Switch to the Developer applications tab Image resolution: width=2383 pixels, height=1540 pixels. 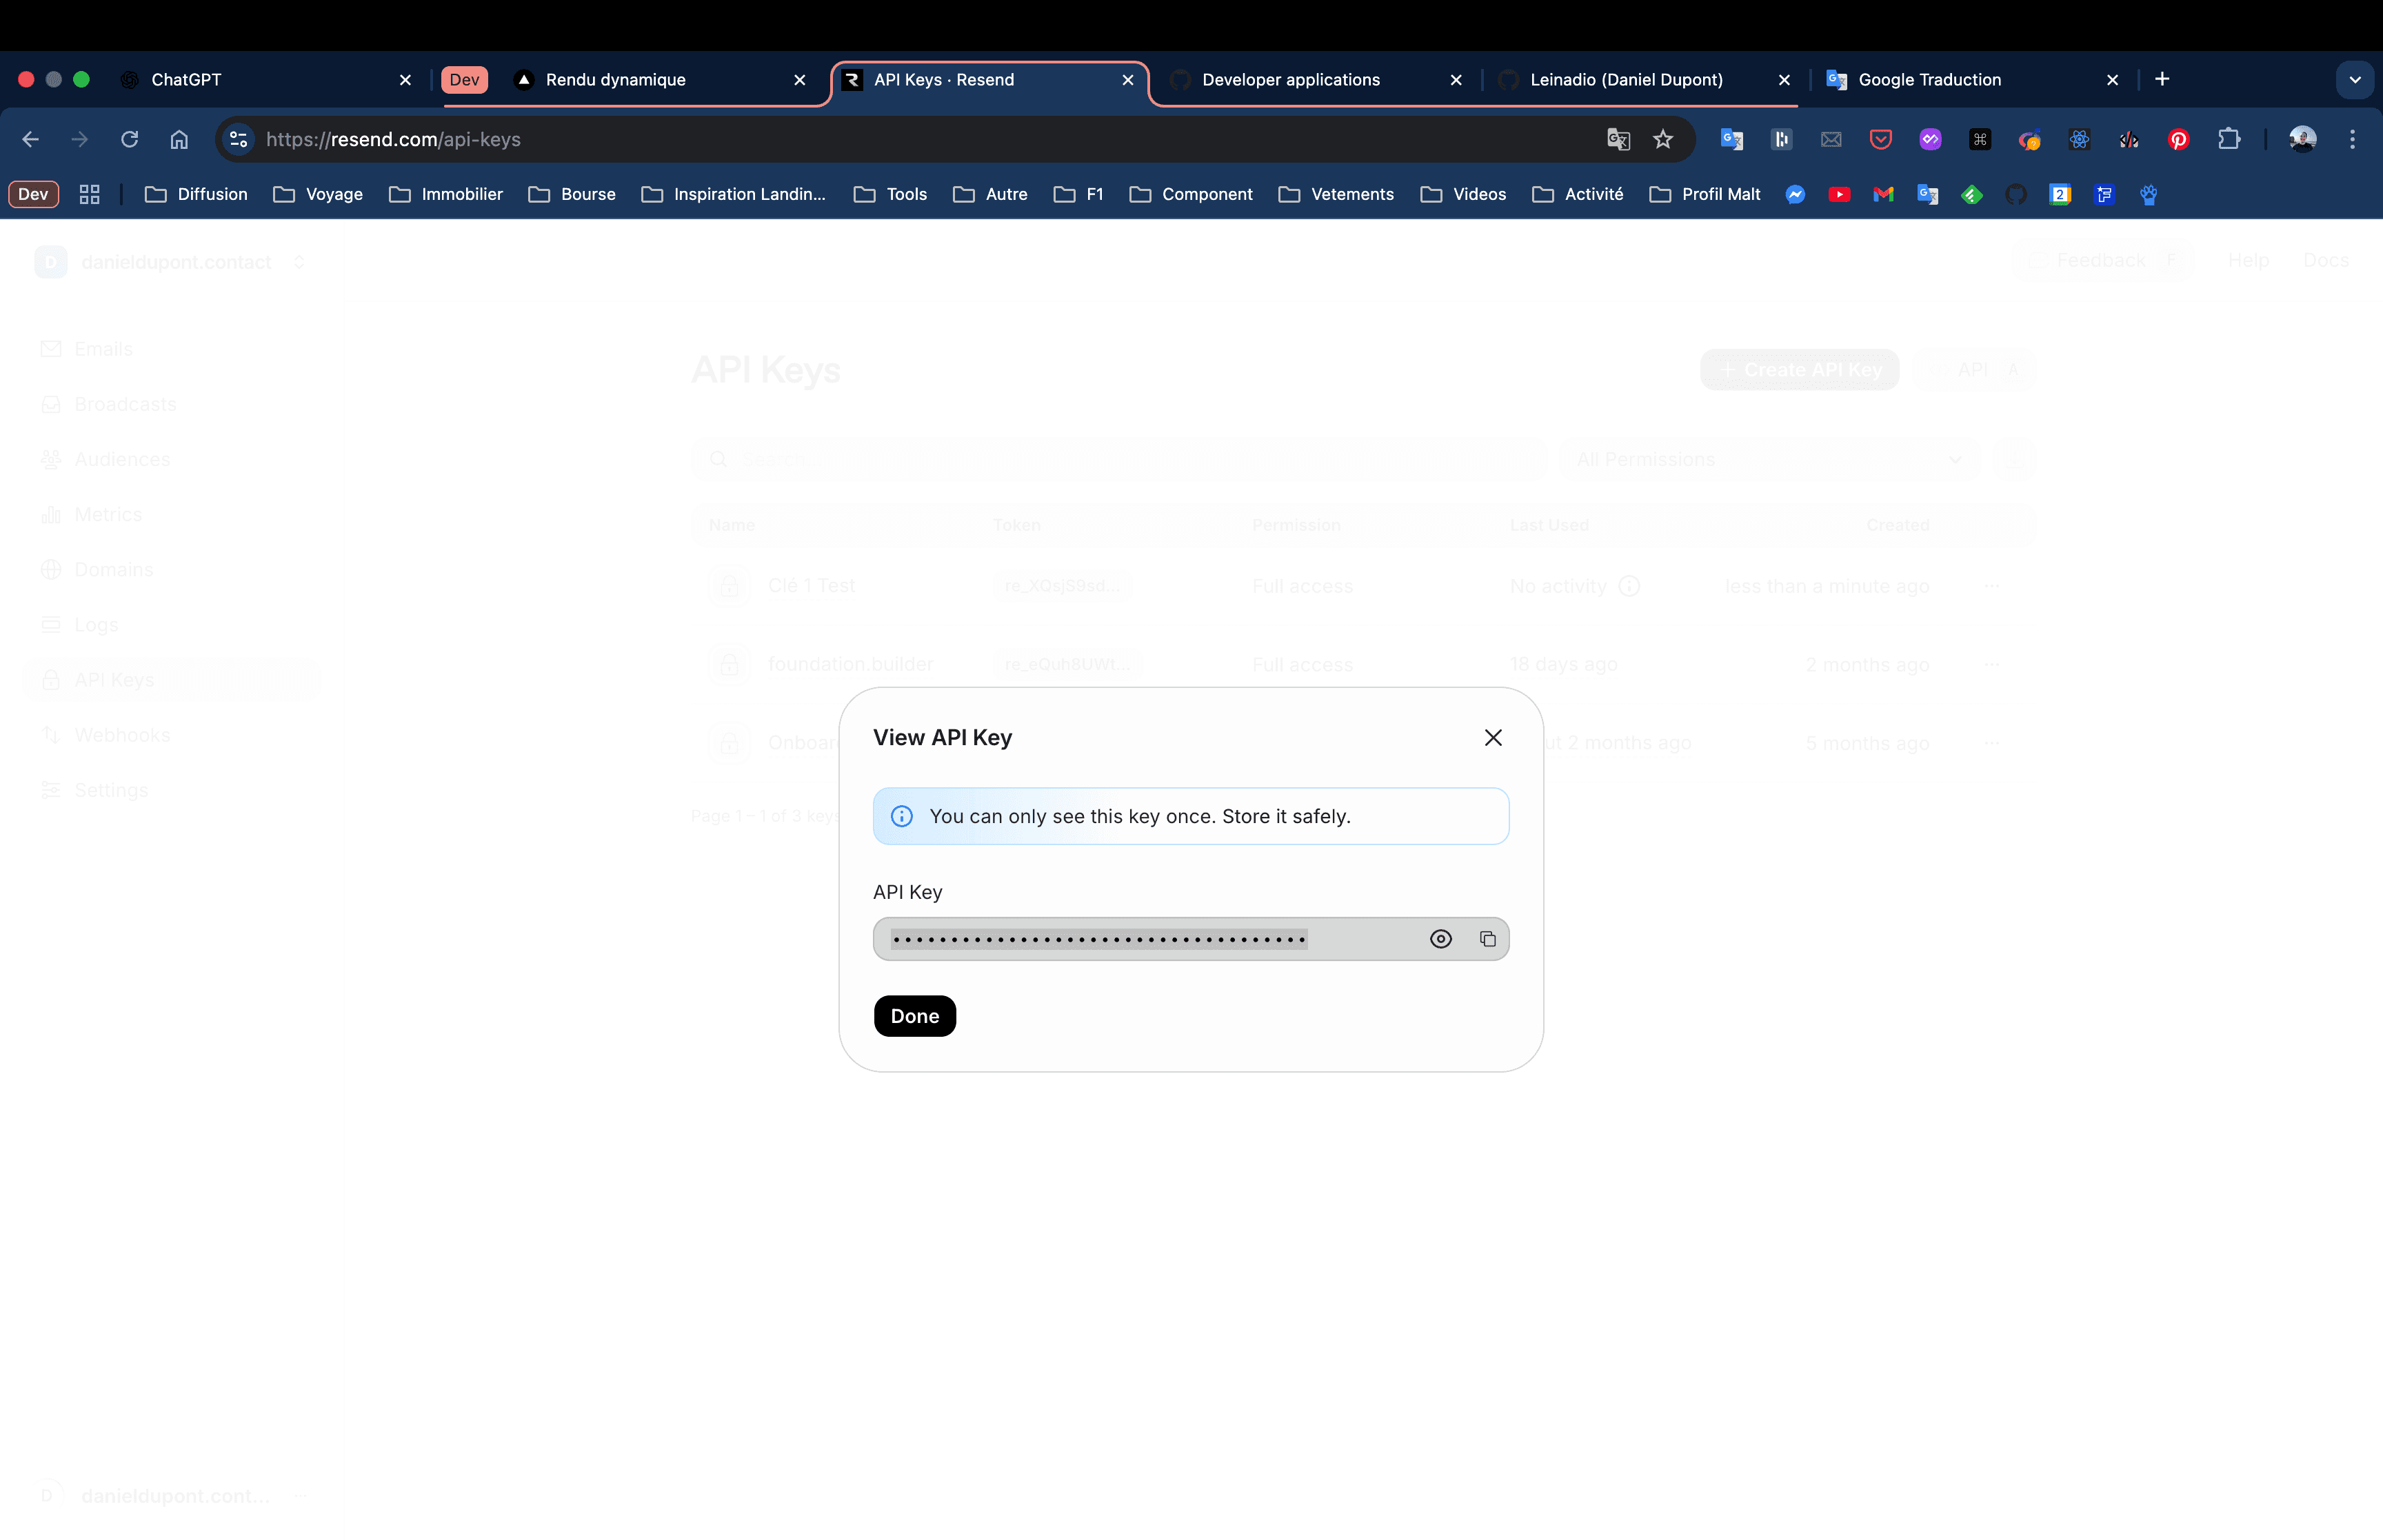[x=1290, y=80]
